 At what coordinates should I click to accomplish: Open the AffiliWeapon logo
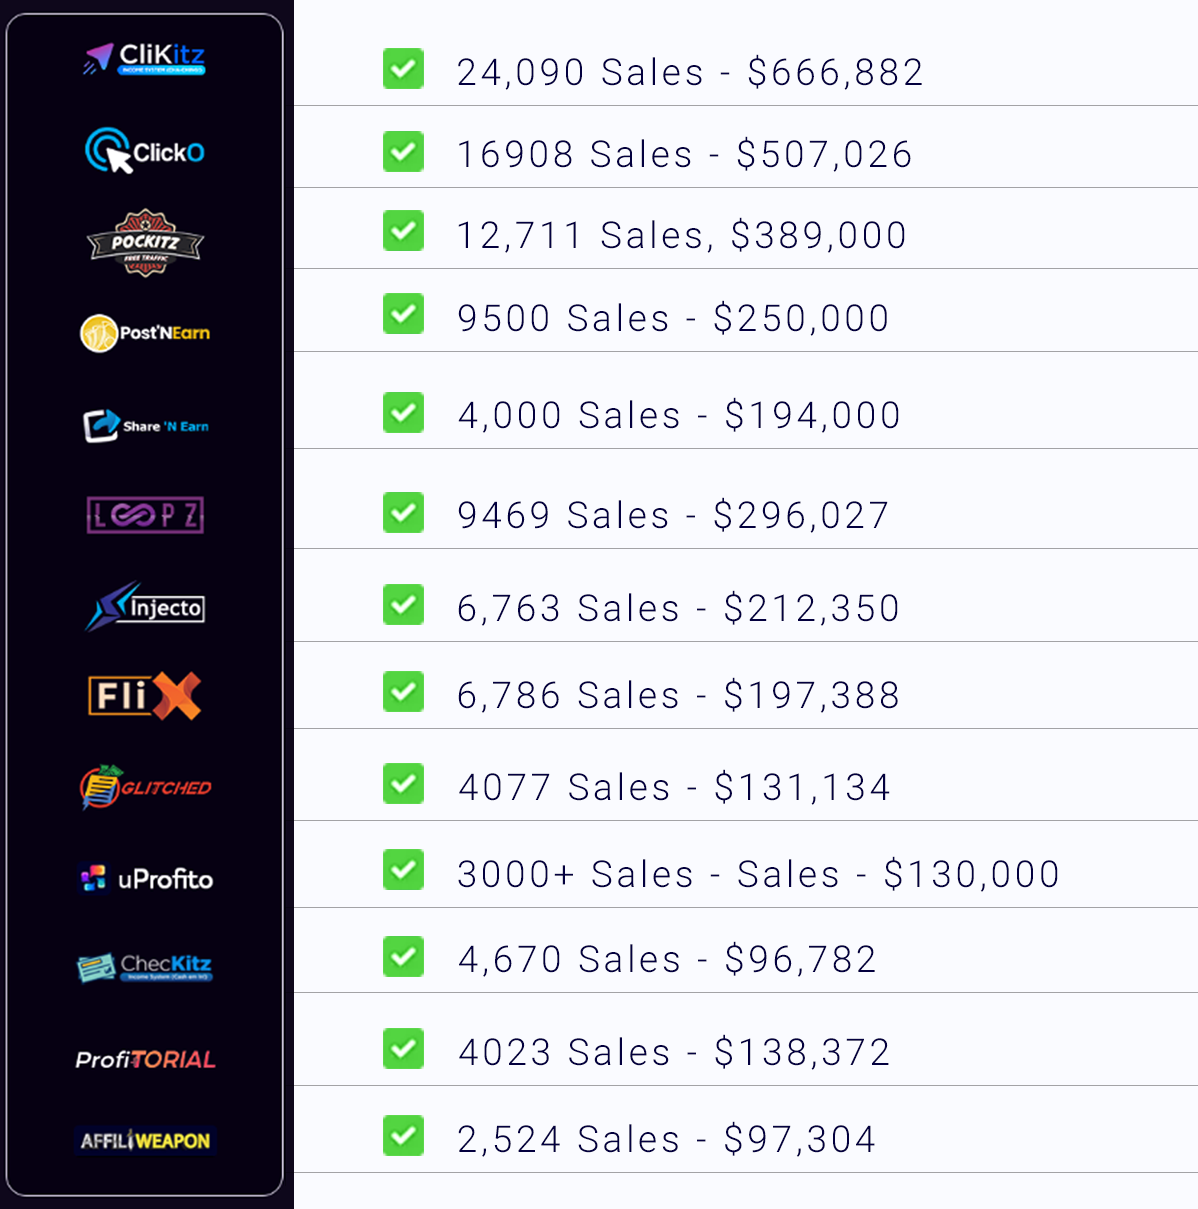145,1140
